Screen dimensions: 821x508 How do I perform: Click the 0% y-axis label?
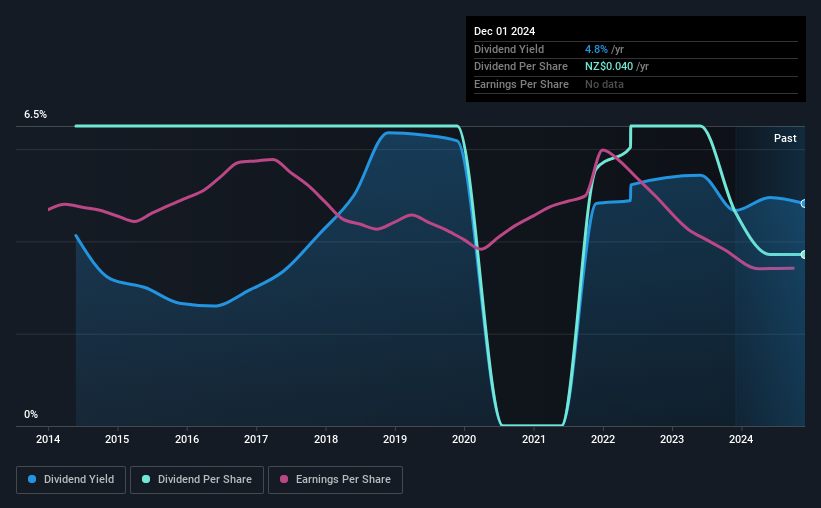31,414
